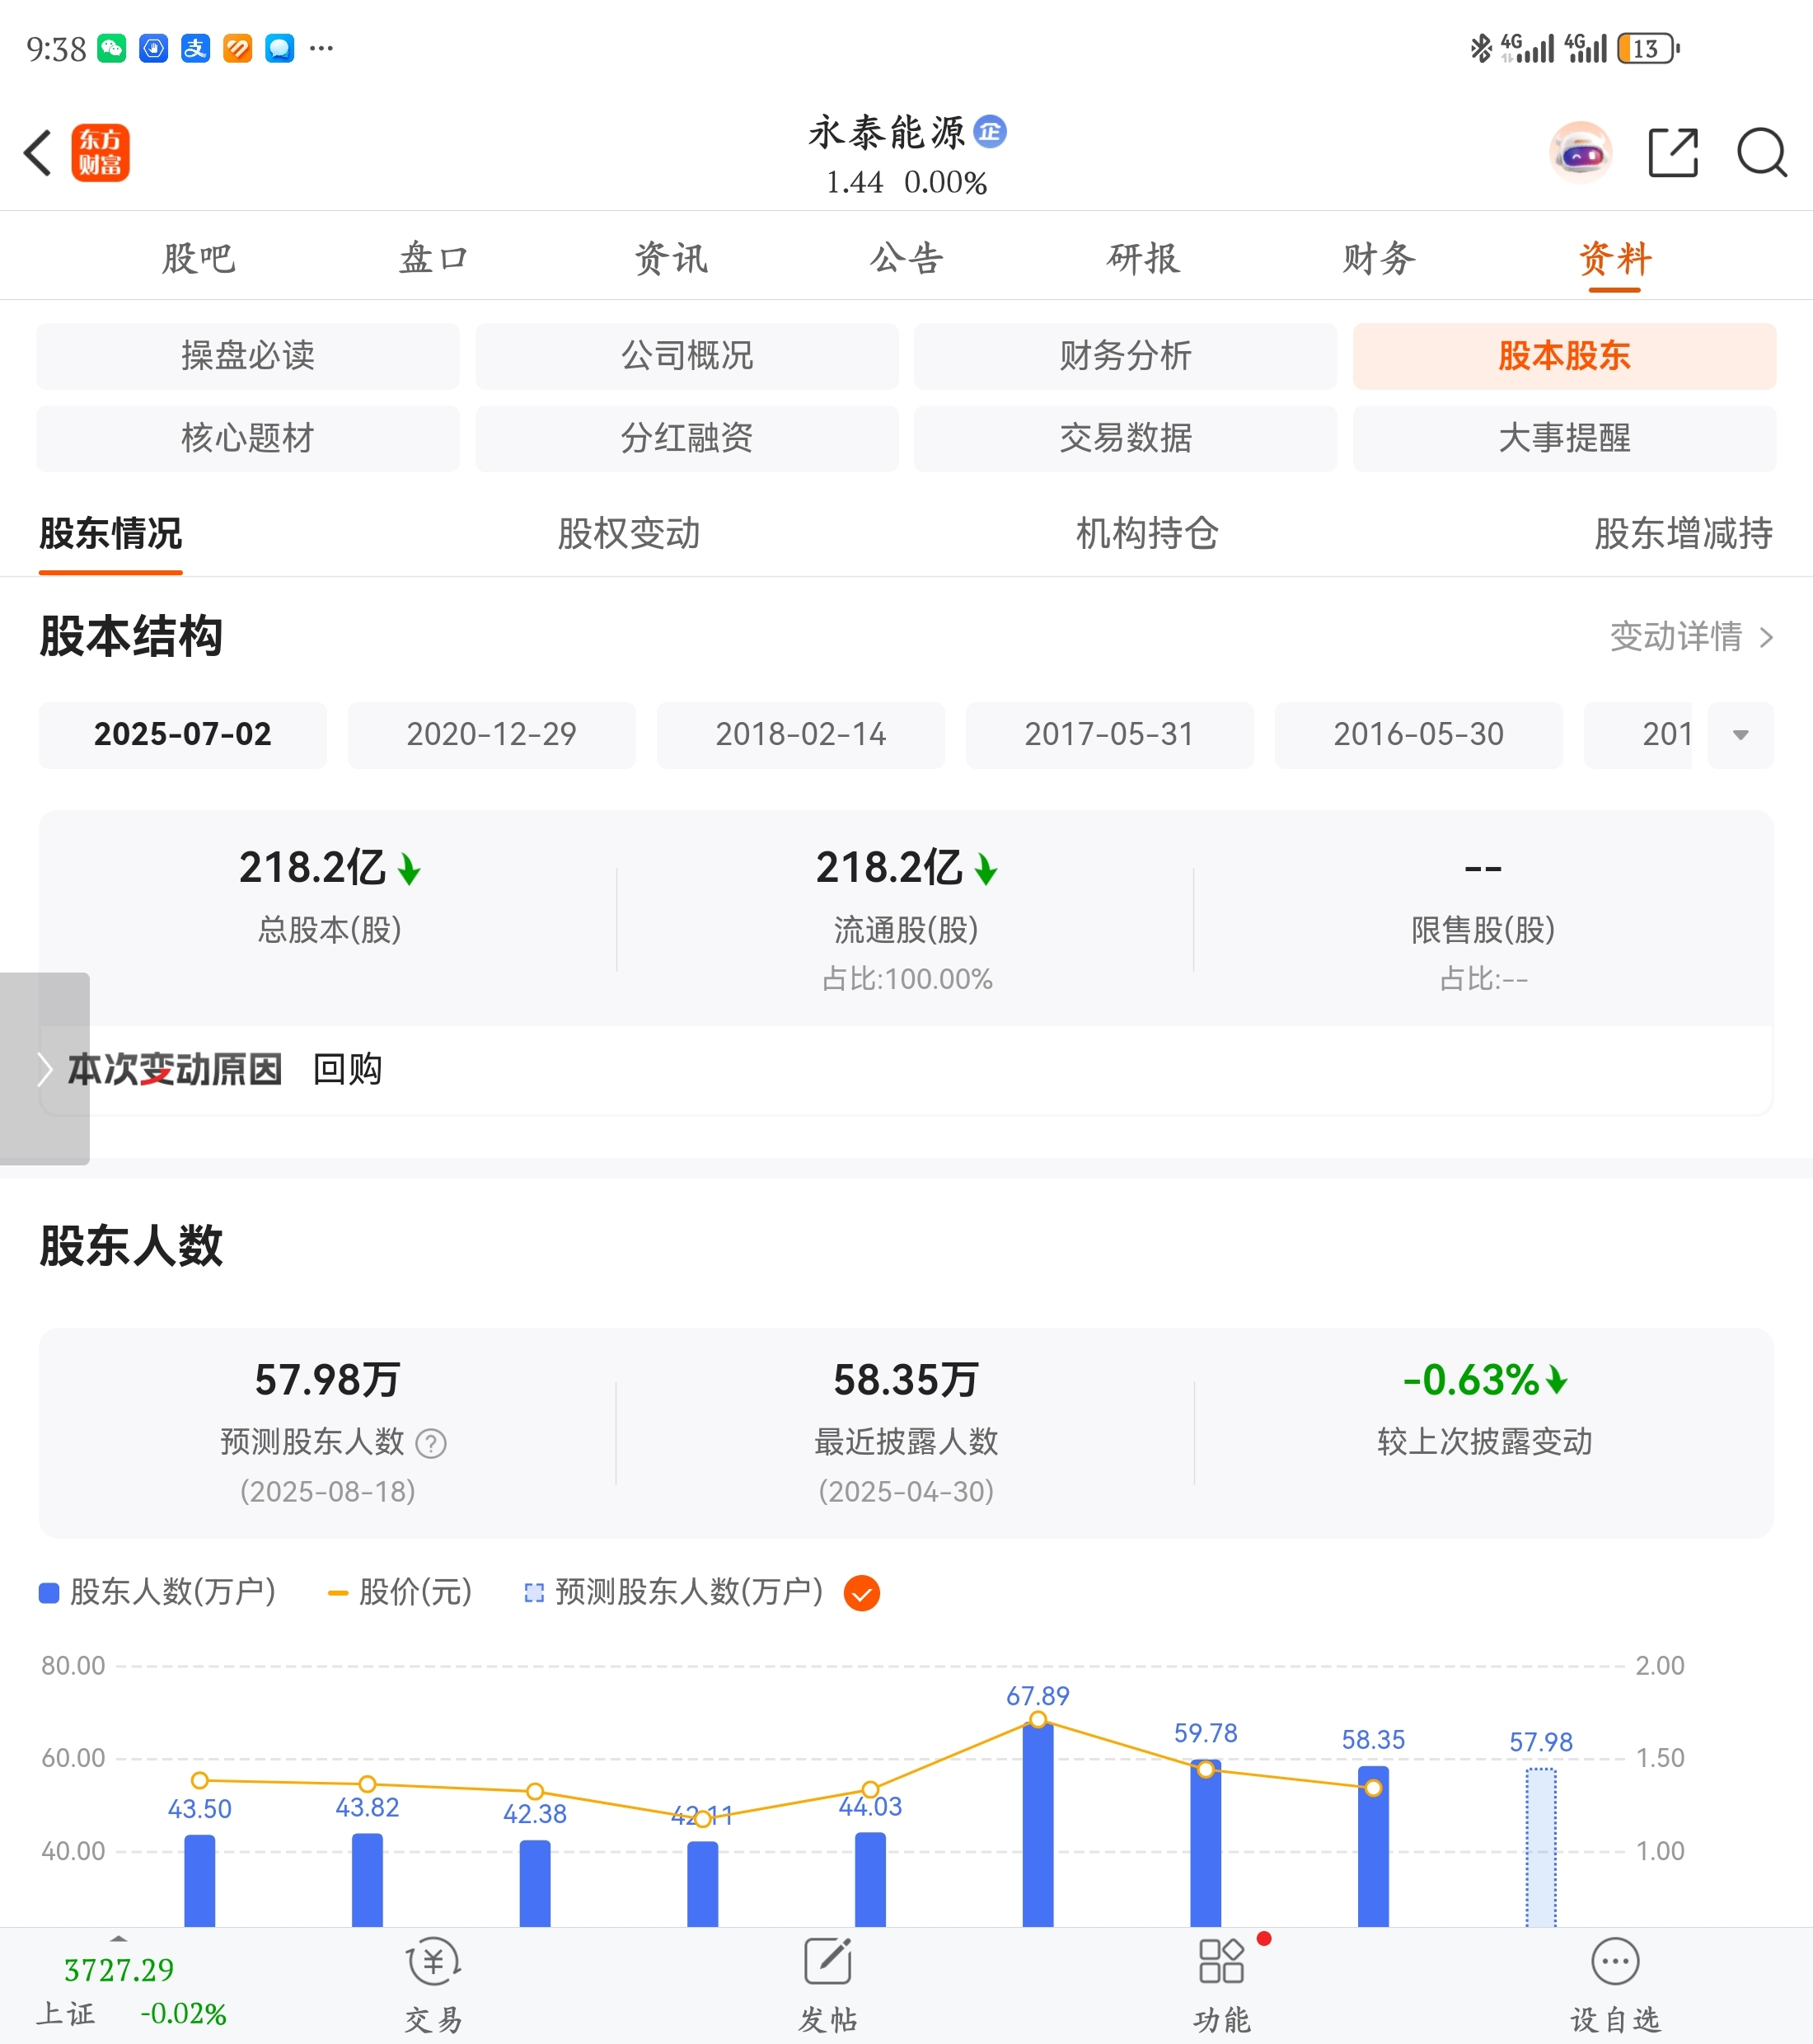Screen dimensions: 1813x2044
Task: Open the 操盘必读 section
Action: click(248, 356)
